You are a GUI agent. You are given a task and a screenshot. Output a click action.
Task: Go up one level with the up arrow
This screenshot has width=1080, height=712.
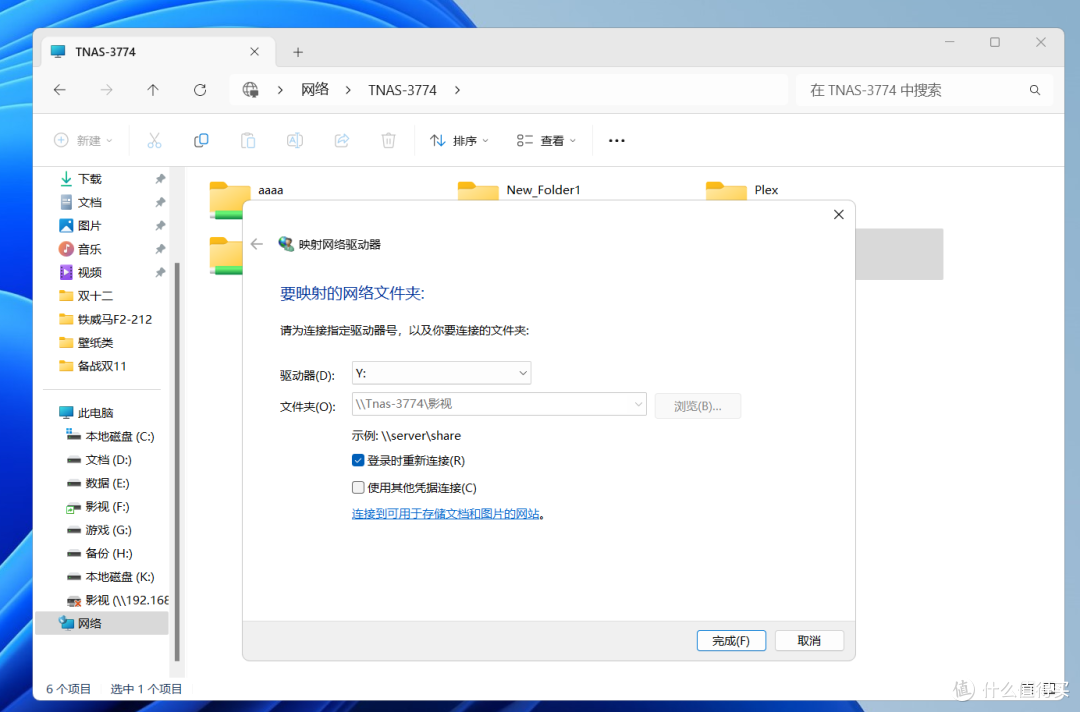click(x=153, y=90)
